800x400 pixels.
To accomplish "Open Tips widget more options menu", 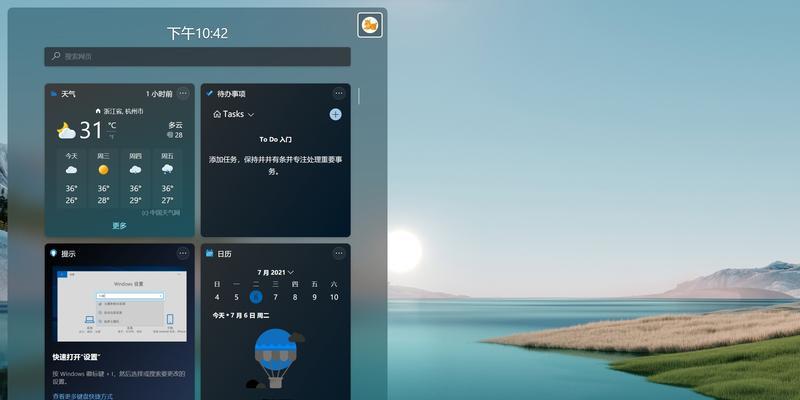I will click(x=183, y=253).
